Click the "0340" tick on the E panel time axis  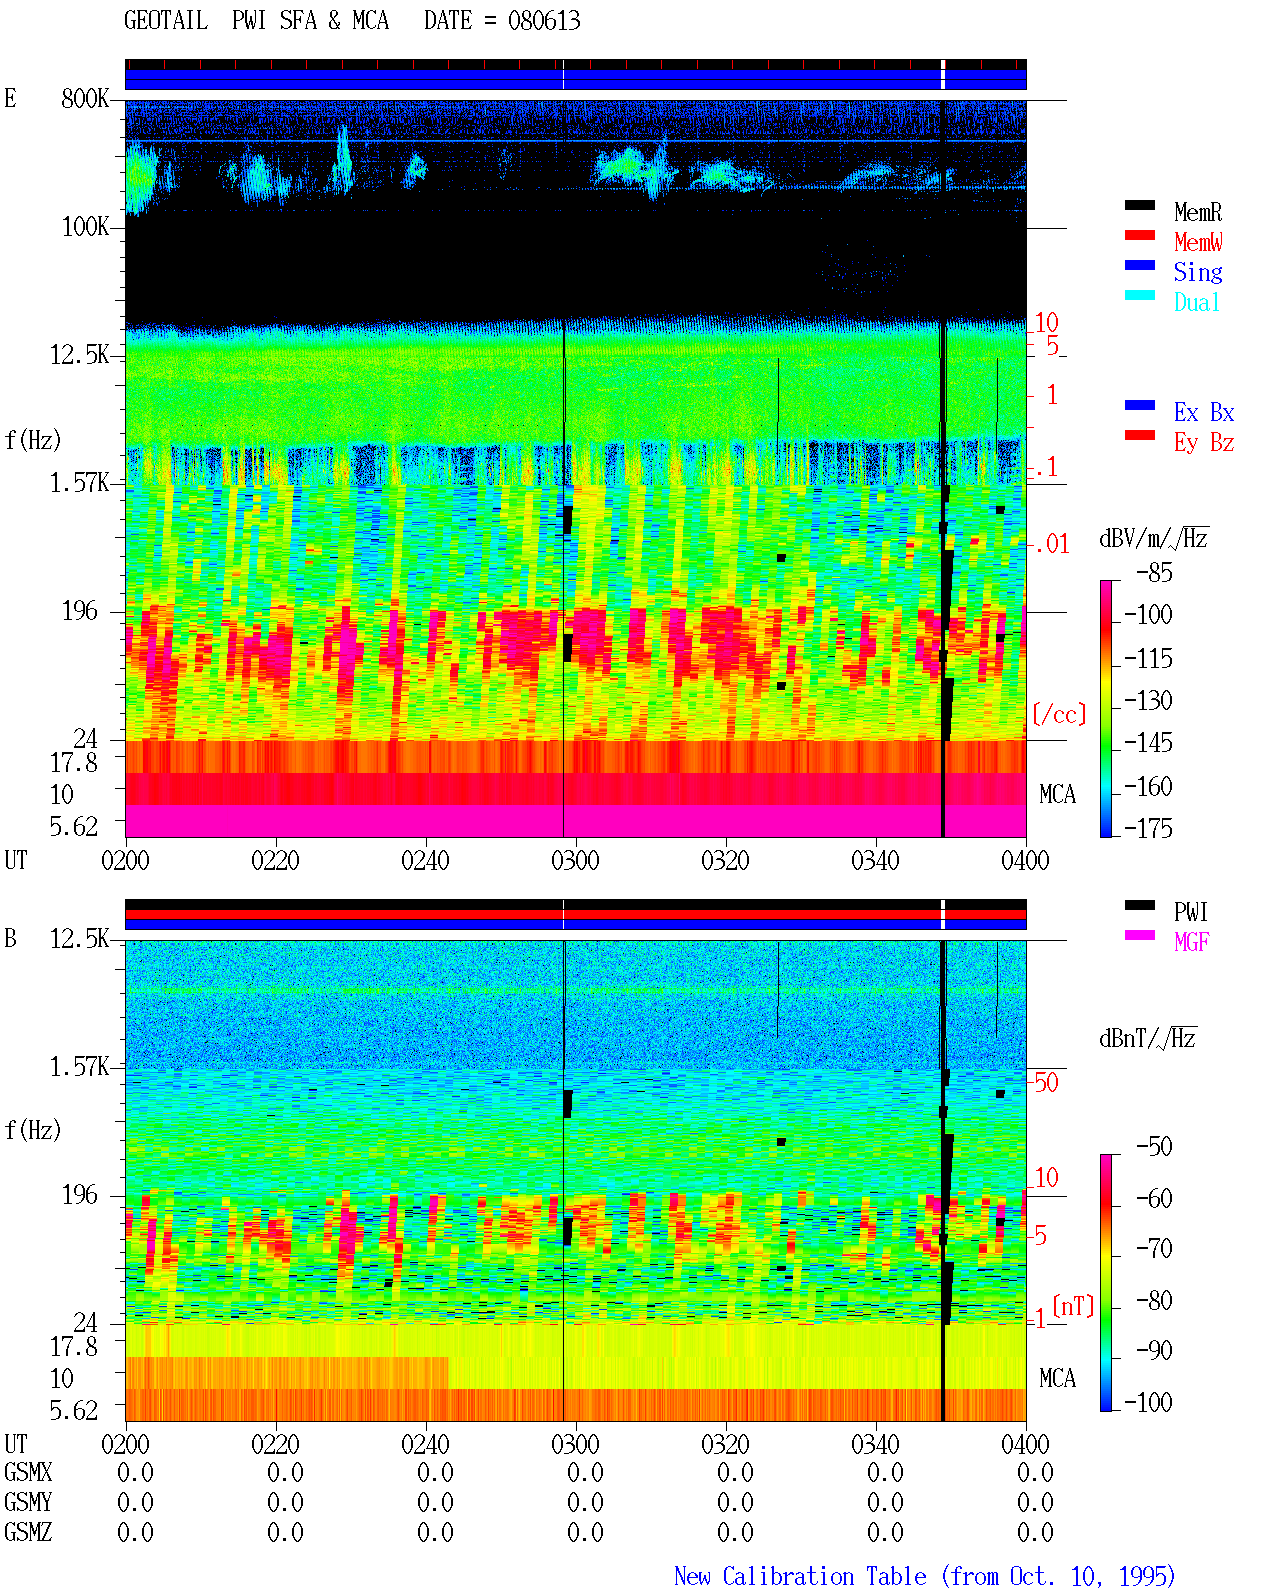875,861
